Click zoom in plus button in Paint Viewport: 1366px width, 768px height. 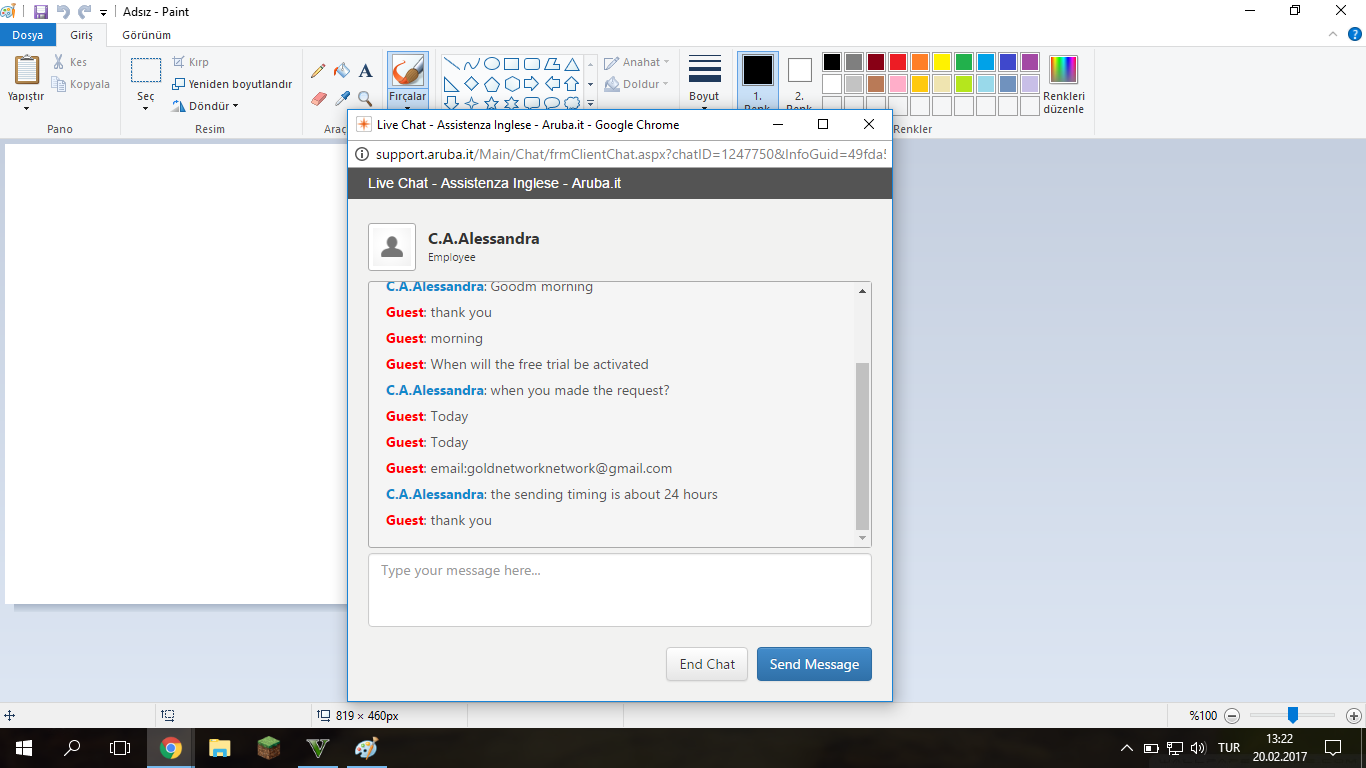[x=1354, y=716]
